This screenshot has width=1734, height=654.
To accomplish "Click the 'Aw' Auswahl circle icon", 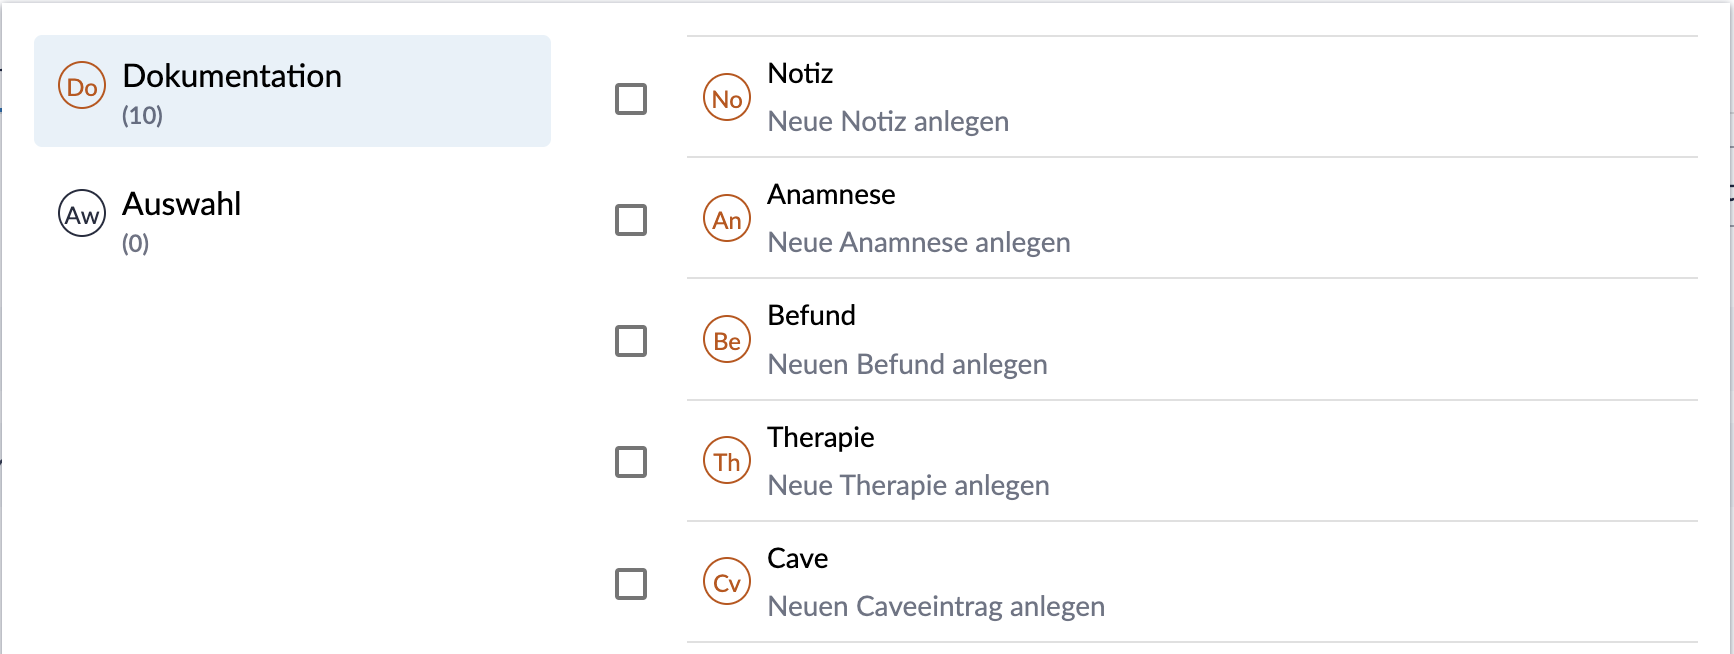I will (x=82, y=214).
